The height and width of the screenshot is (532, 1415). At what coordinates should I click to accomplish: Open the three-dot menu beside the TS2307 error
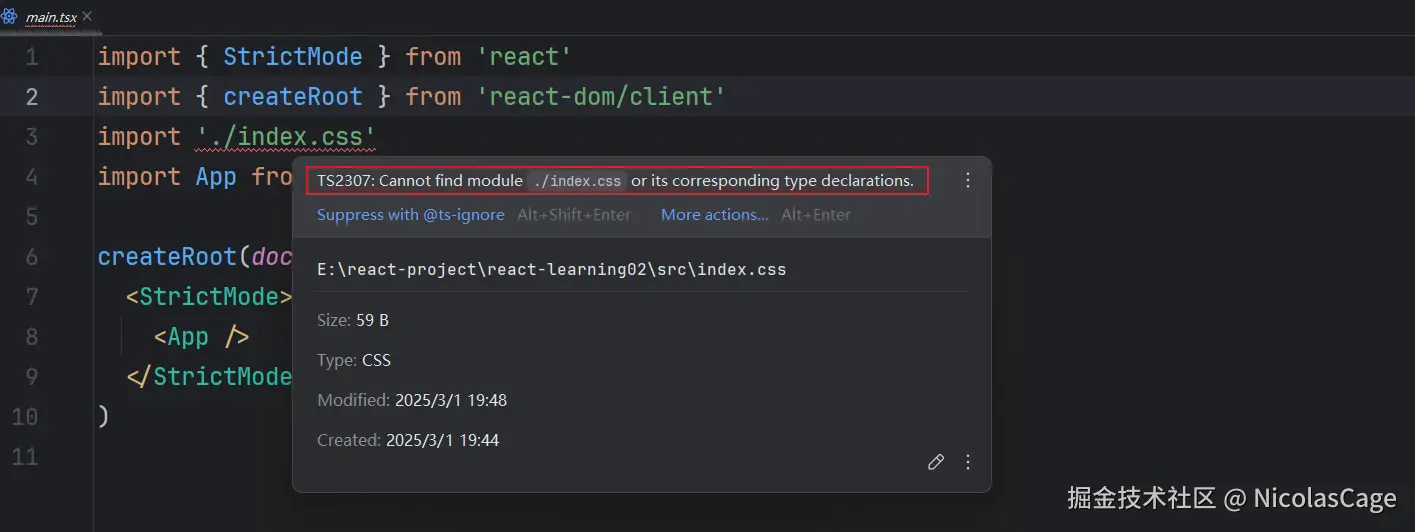[967, 181]
